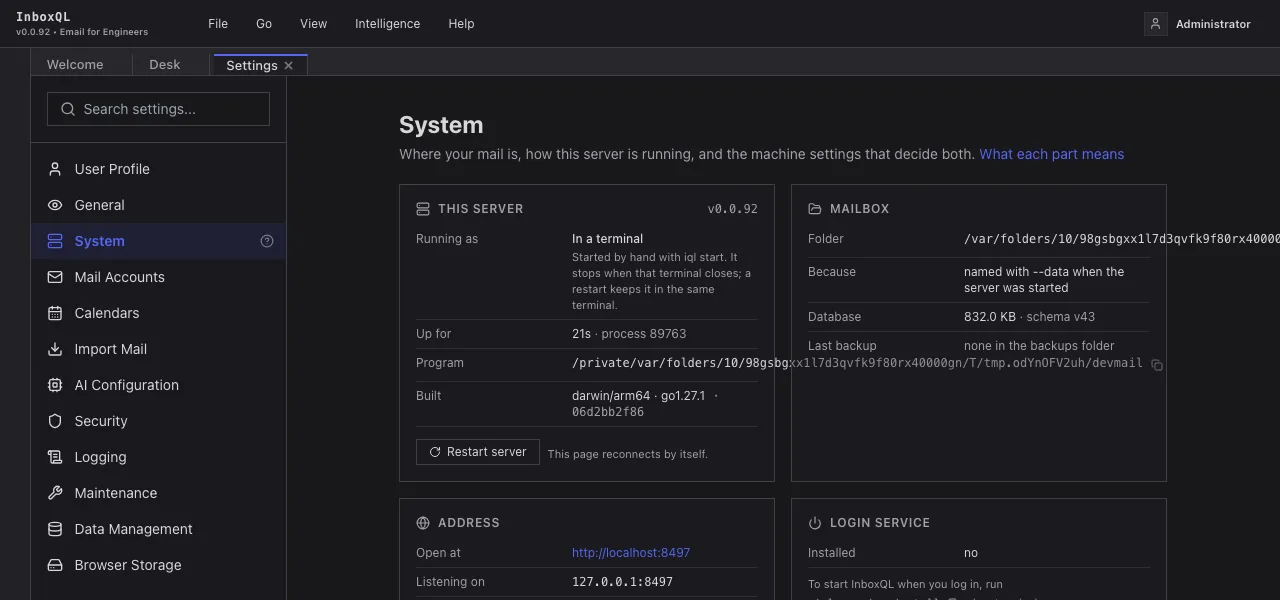1280x600 pixels.
Task: Close the Settings tab
Action: pos(289,65)
